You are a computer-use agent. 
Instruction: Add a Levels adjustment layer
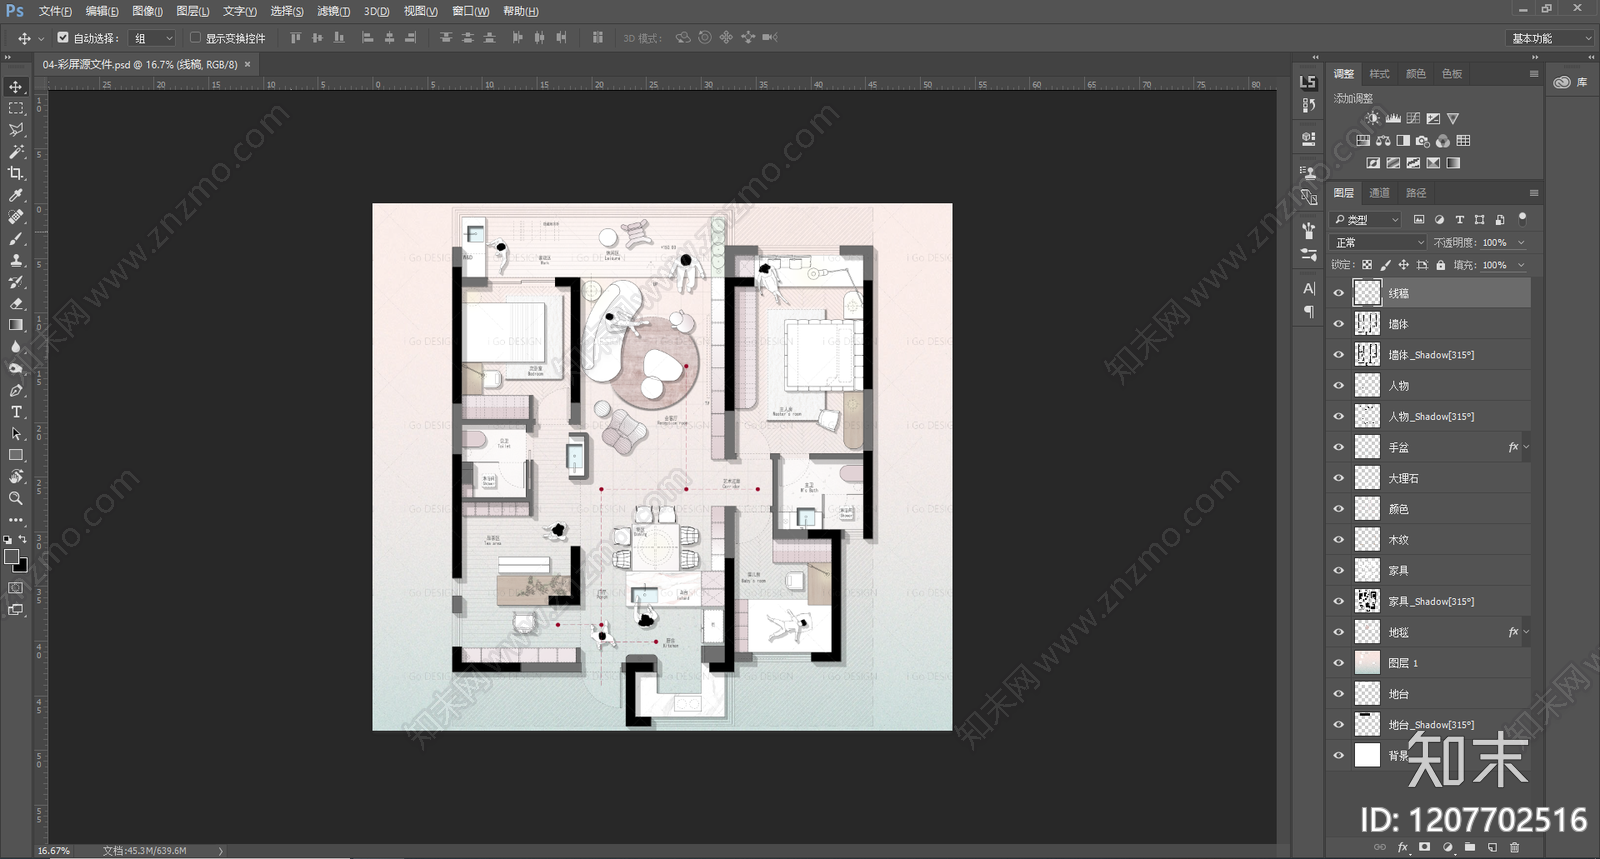1393,118
